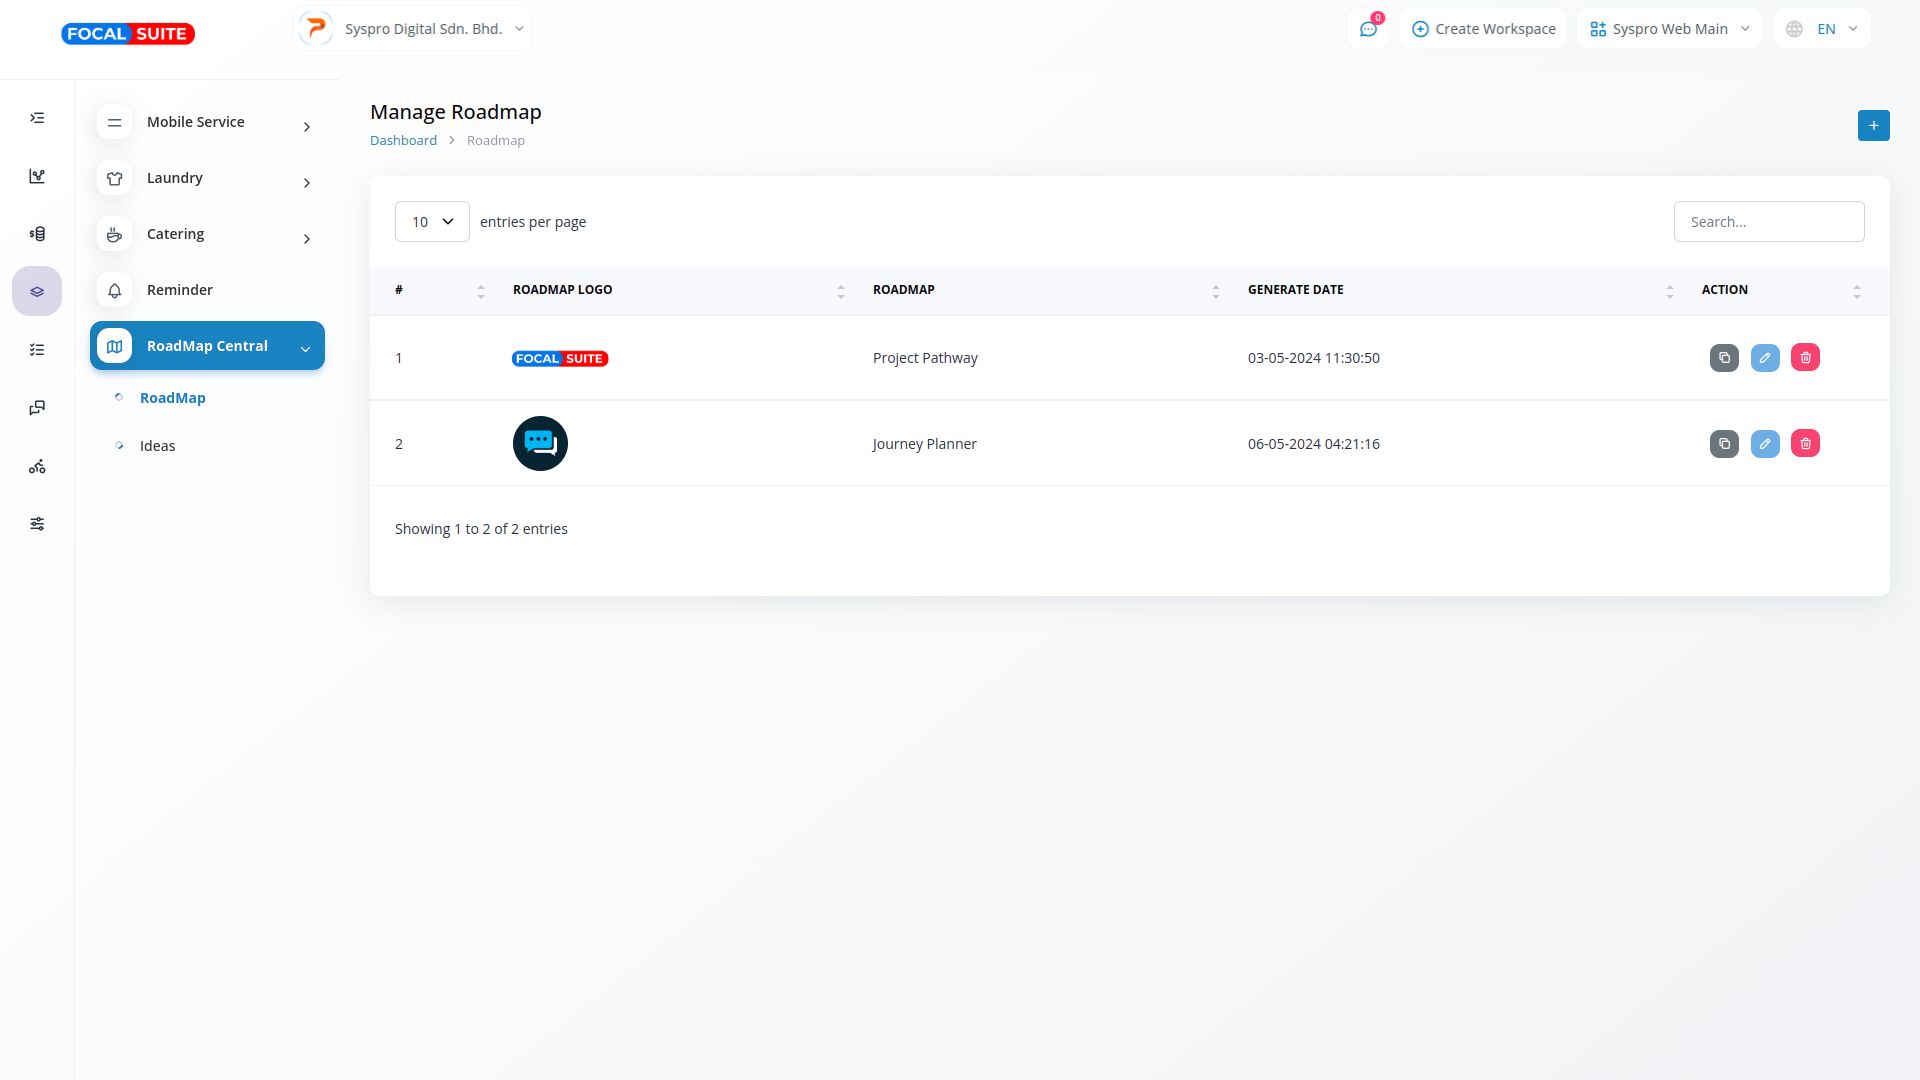1920x1080 pixels.
Task: Open the Syspro Web Main workspace dropdown
Action: [x=1669, y=29]
